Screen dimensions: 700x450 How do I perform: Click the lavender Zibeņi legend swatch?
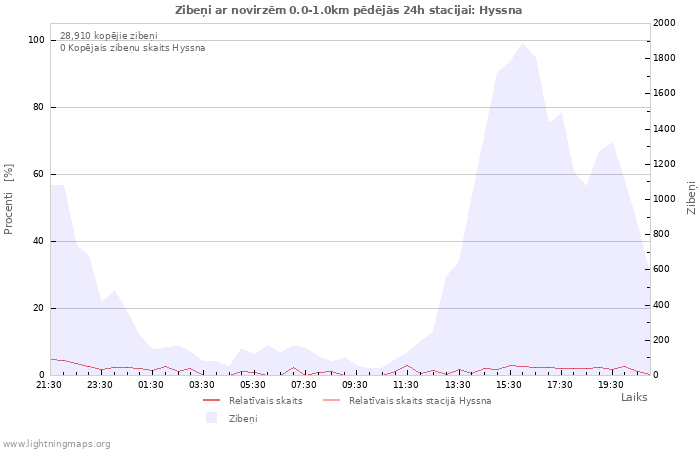(211, 418)
